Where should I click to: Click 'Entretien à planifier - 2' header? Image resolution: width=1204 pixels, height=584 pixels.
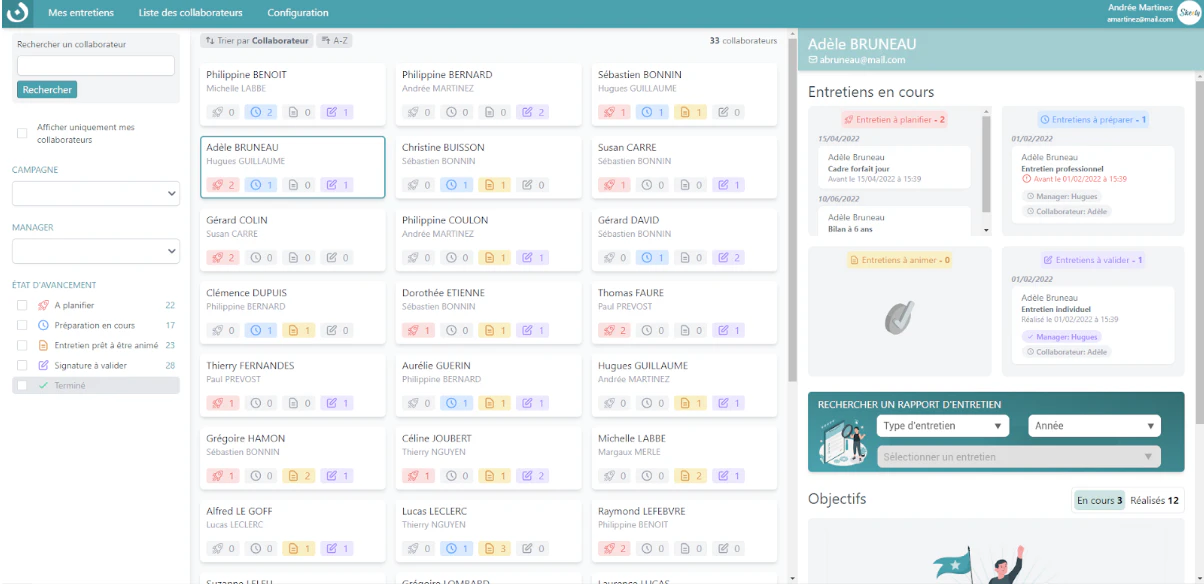[x=895, y=119]
